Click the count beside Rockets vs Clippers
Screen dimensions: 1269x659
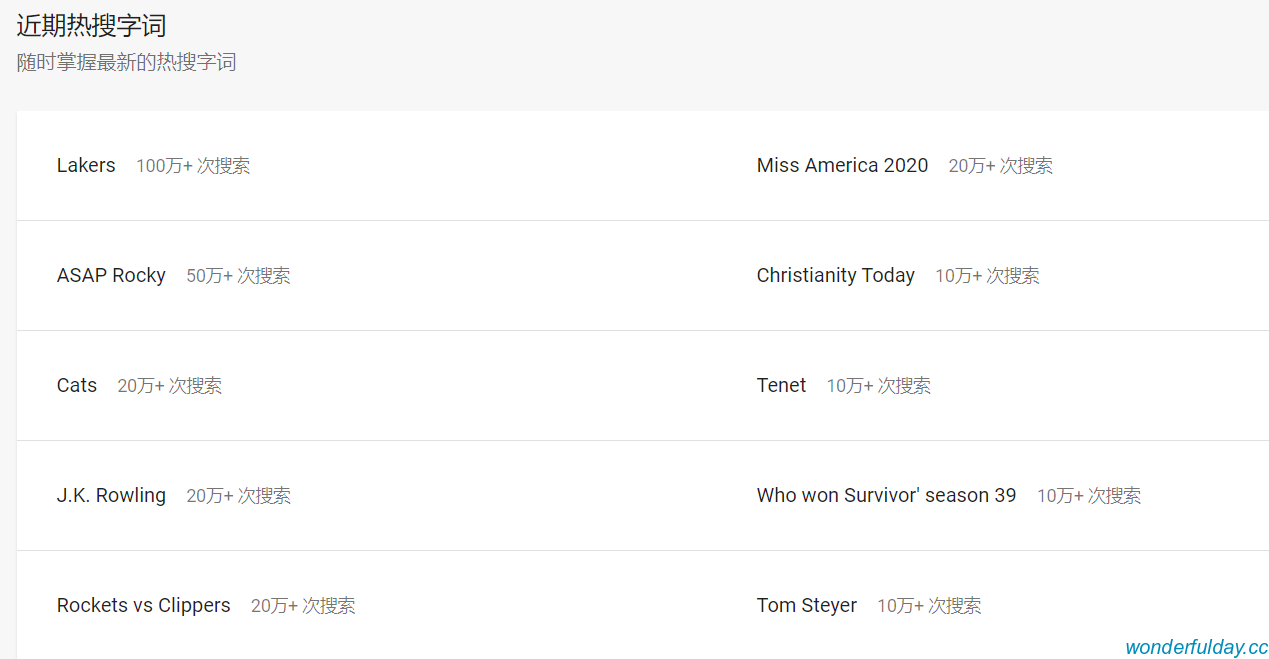pos(303,606)
